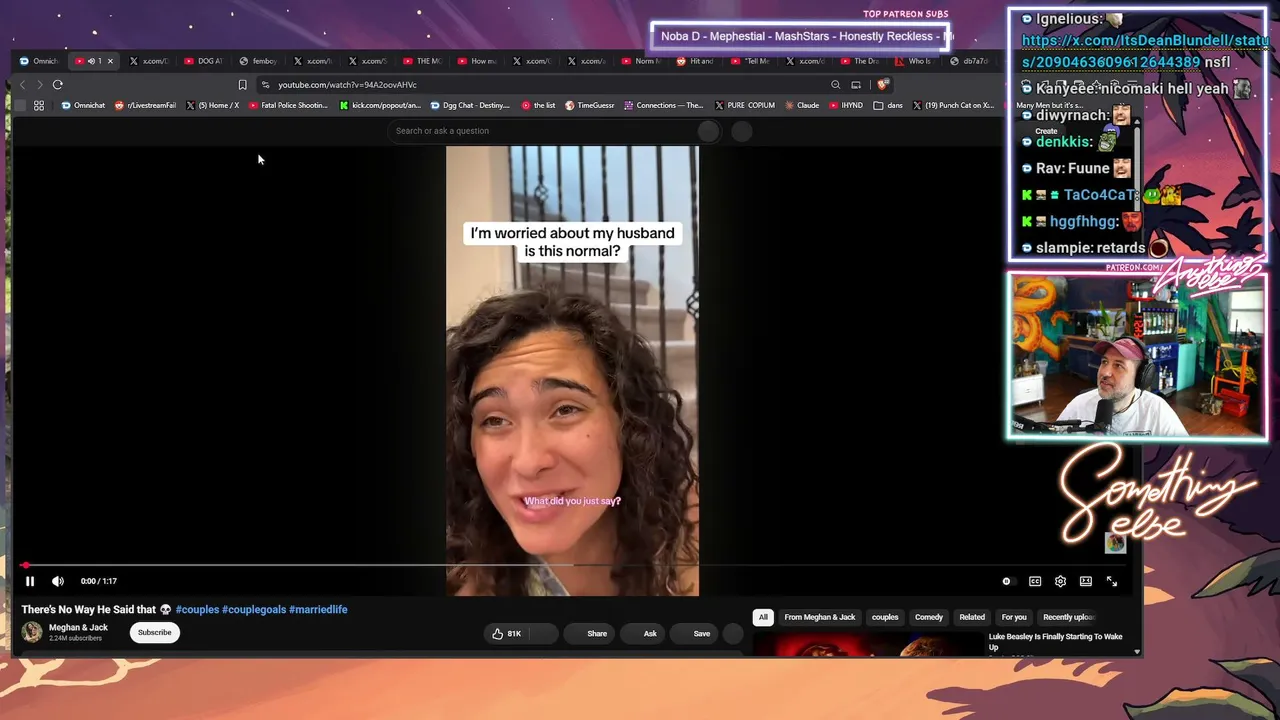This screenshot has height=720, width=1280.
Task: Switch to the The Dra tab
Action: [860, 61]
